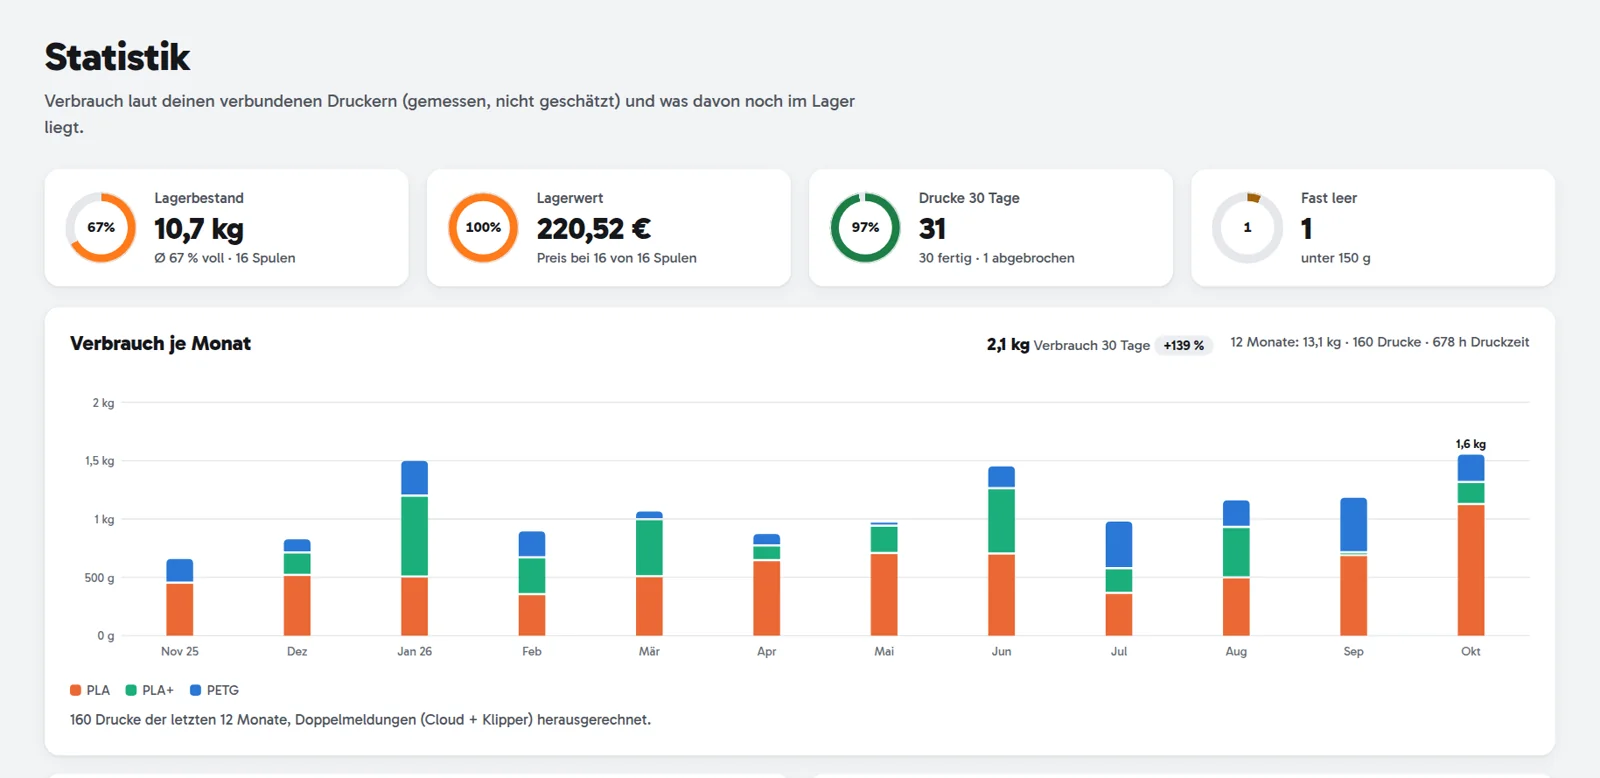This screenshot has height=778, width=1600.
Task: Click the 'Jan 26' axis label
Action: point(415,651)
